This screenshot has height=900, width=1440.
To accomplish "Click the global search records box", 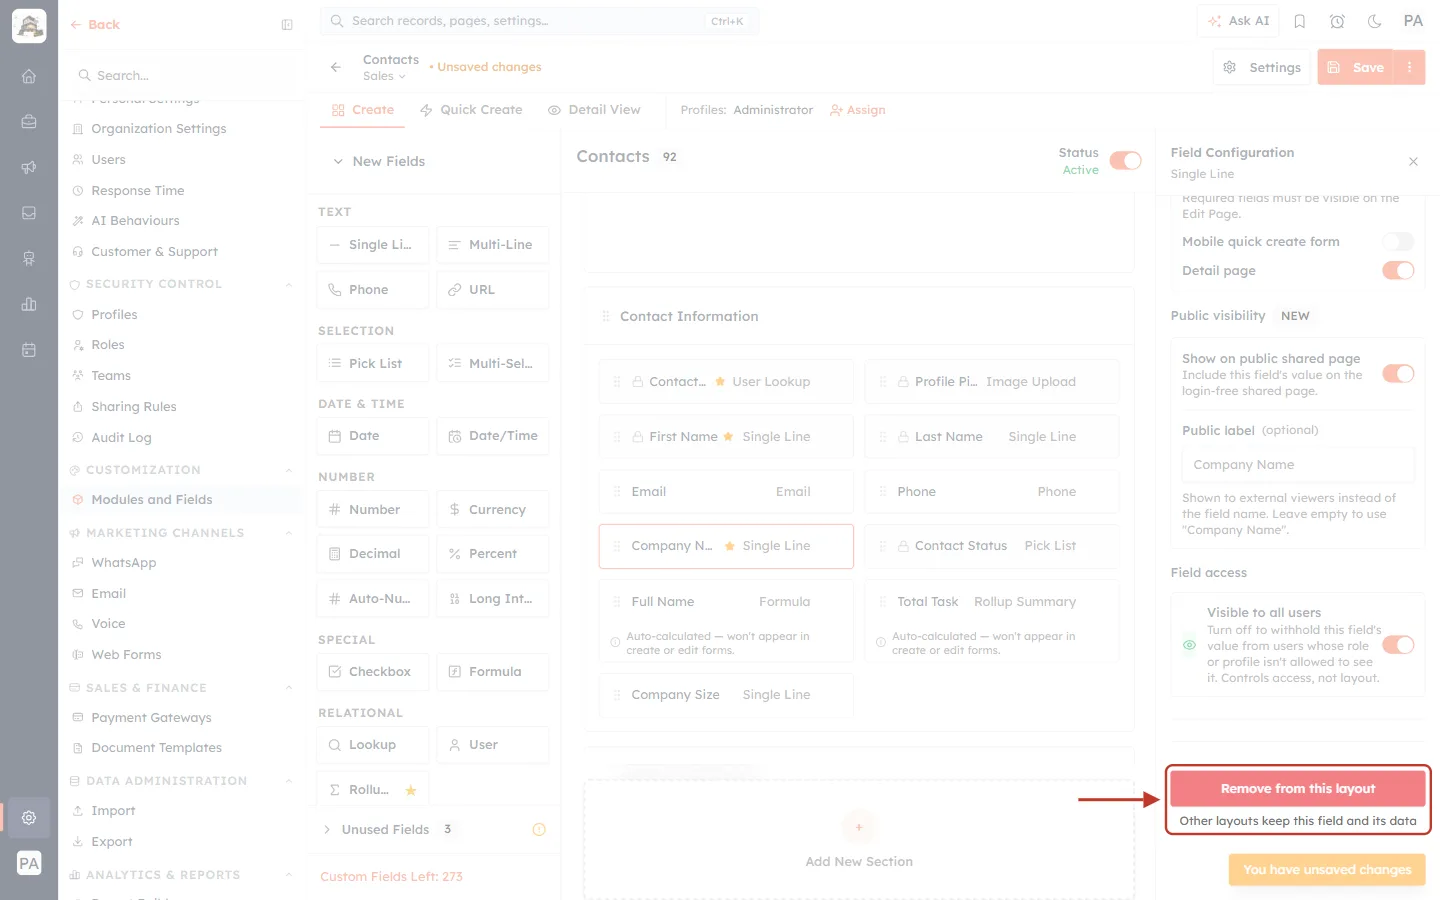I will tap(539, 21).
